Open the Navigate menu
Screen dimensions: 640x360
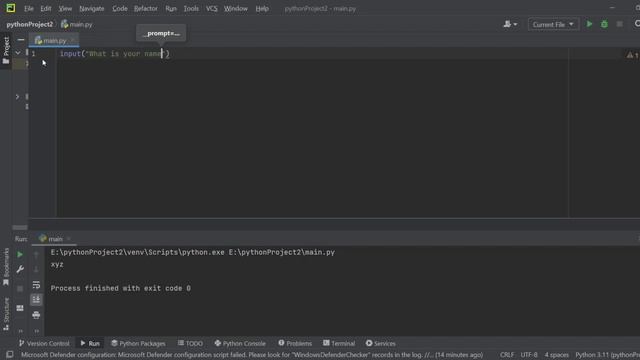[91, 9]
